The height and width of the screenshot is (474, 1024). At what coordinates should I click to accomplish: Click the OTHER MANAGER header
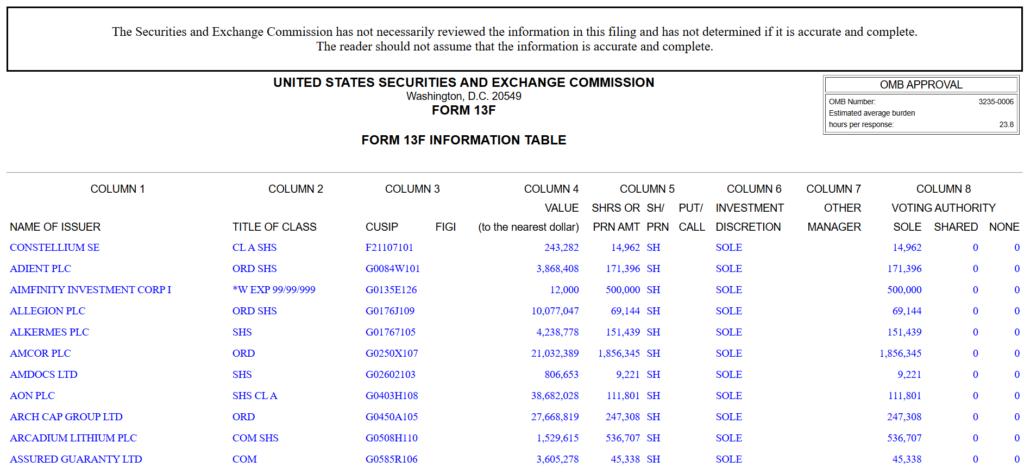pos(834,217)
